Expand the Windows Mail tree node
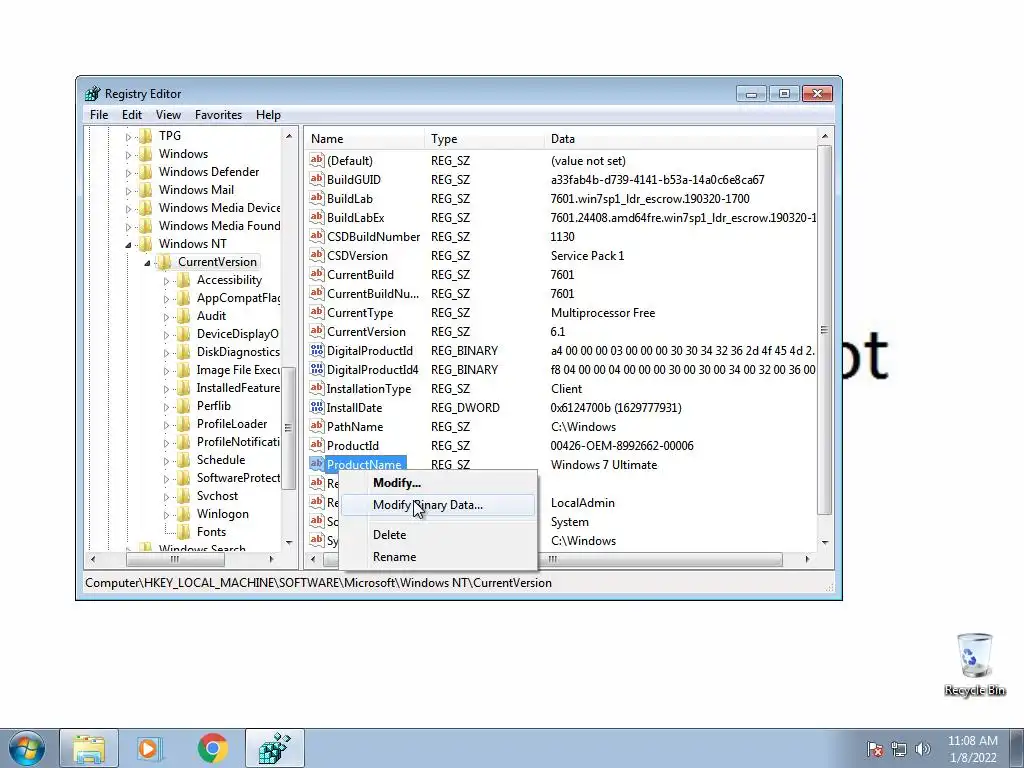 128,191
